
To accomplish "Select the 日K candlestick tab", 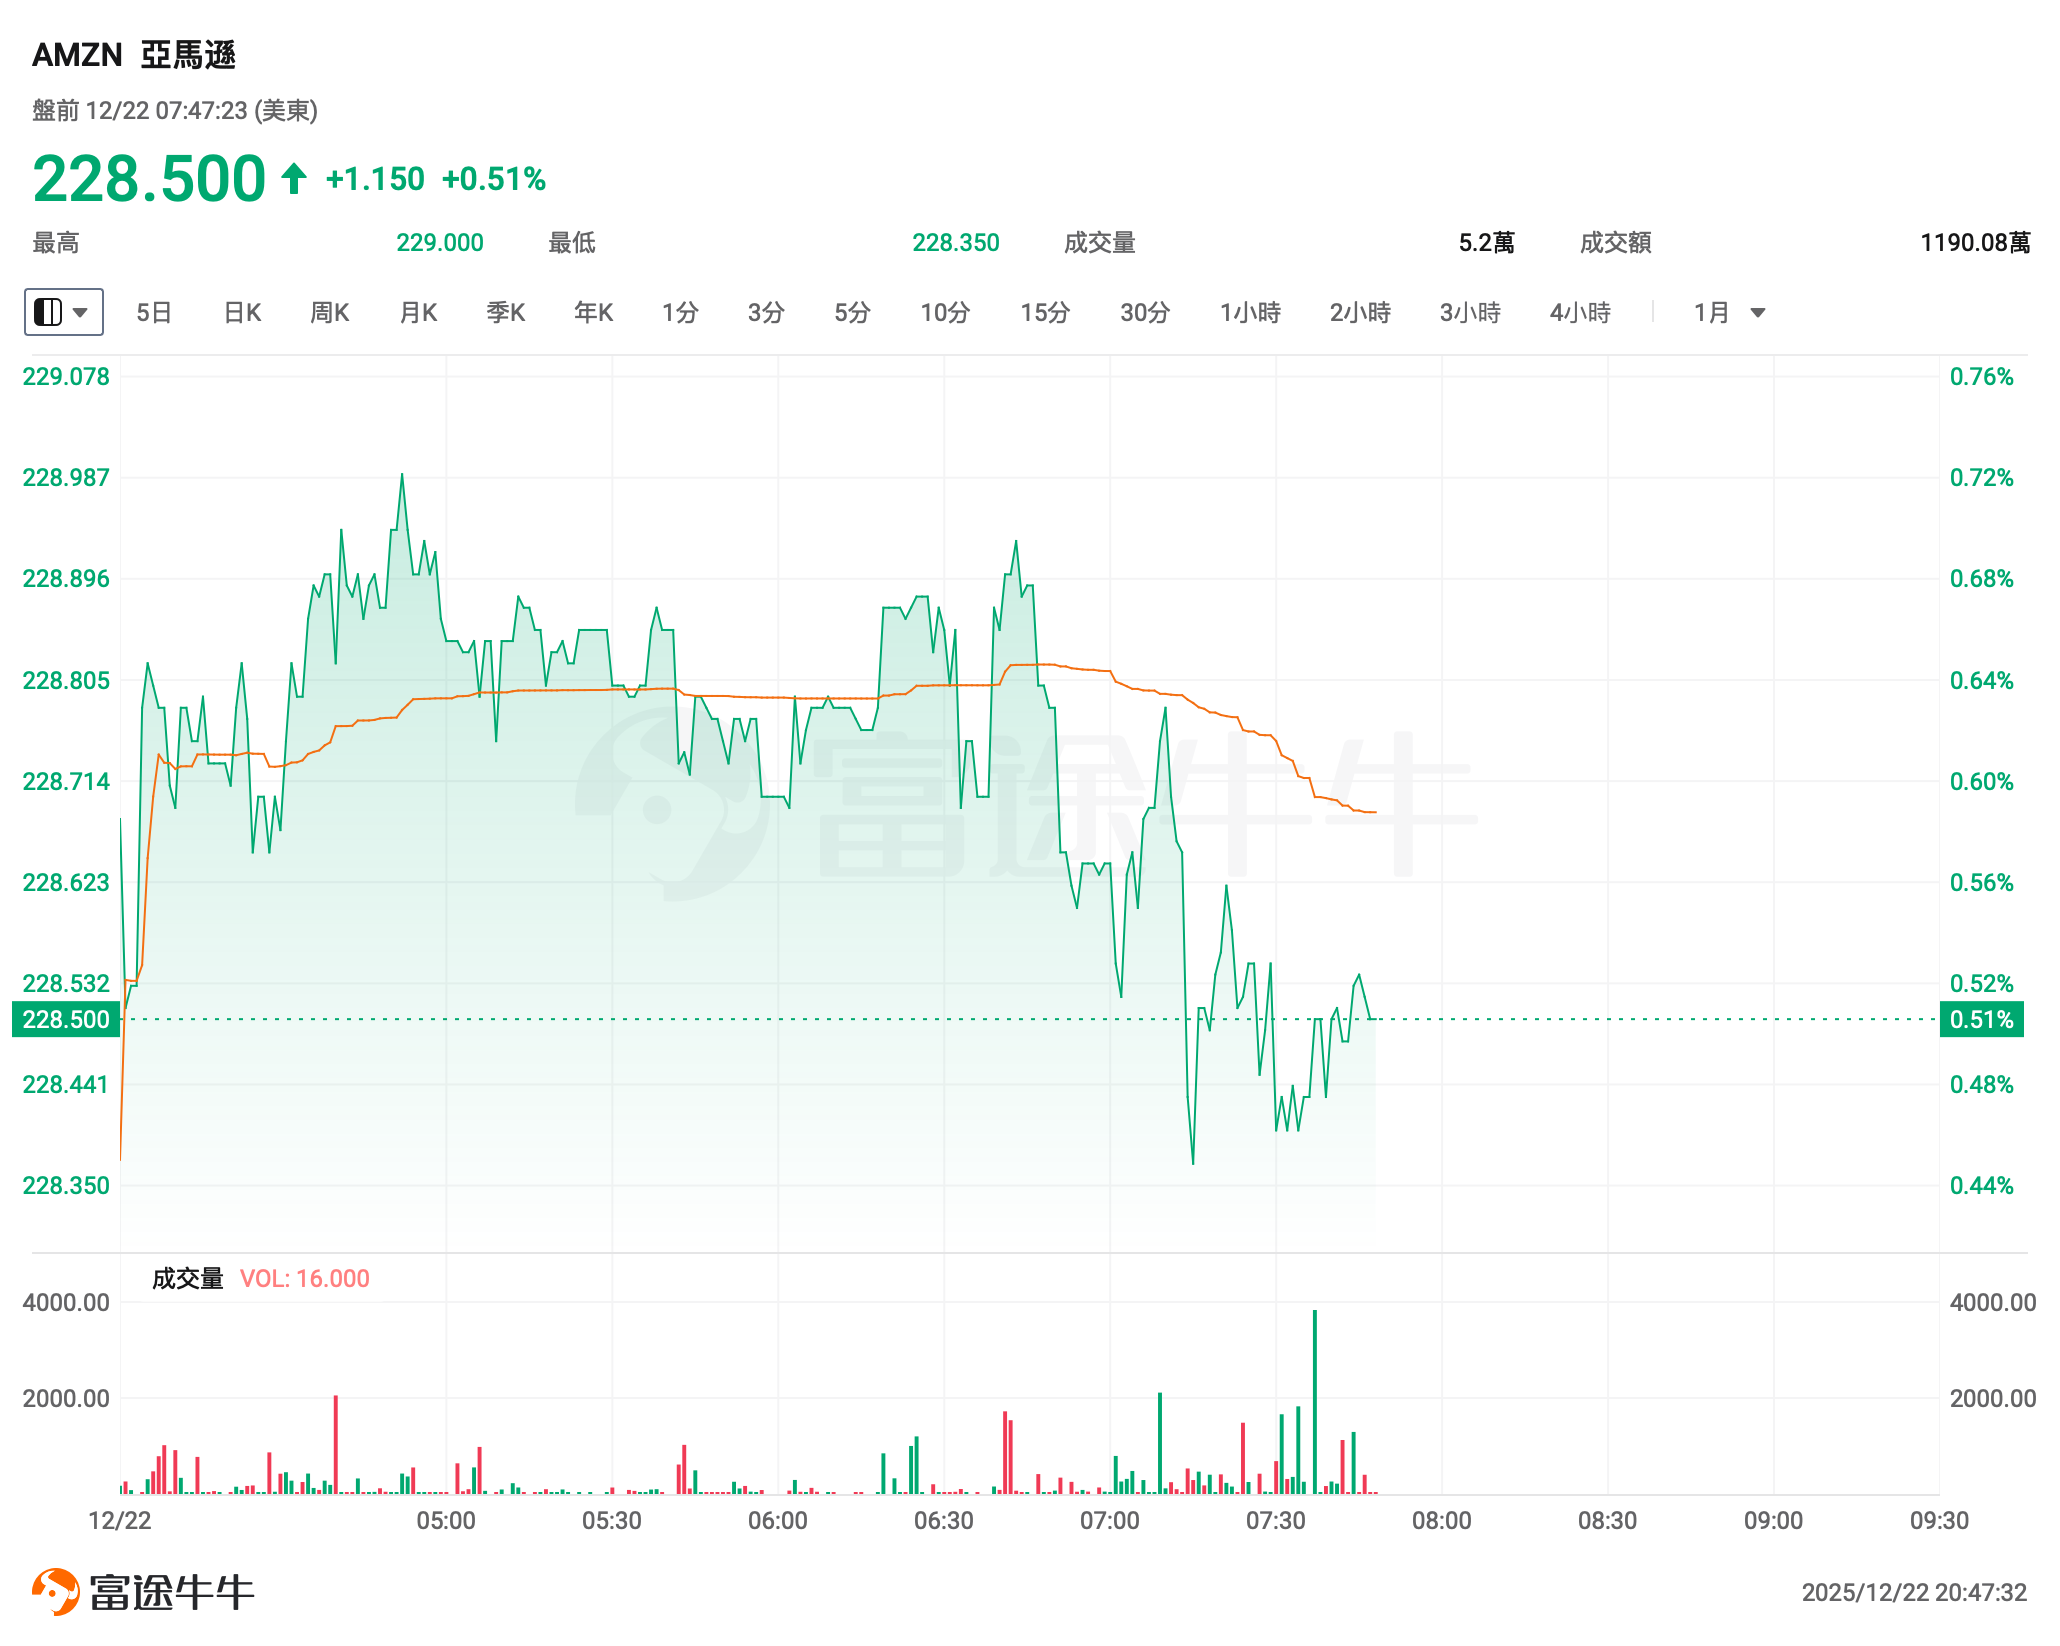I will [242, 313].
